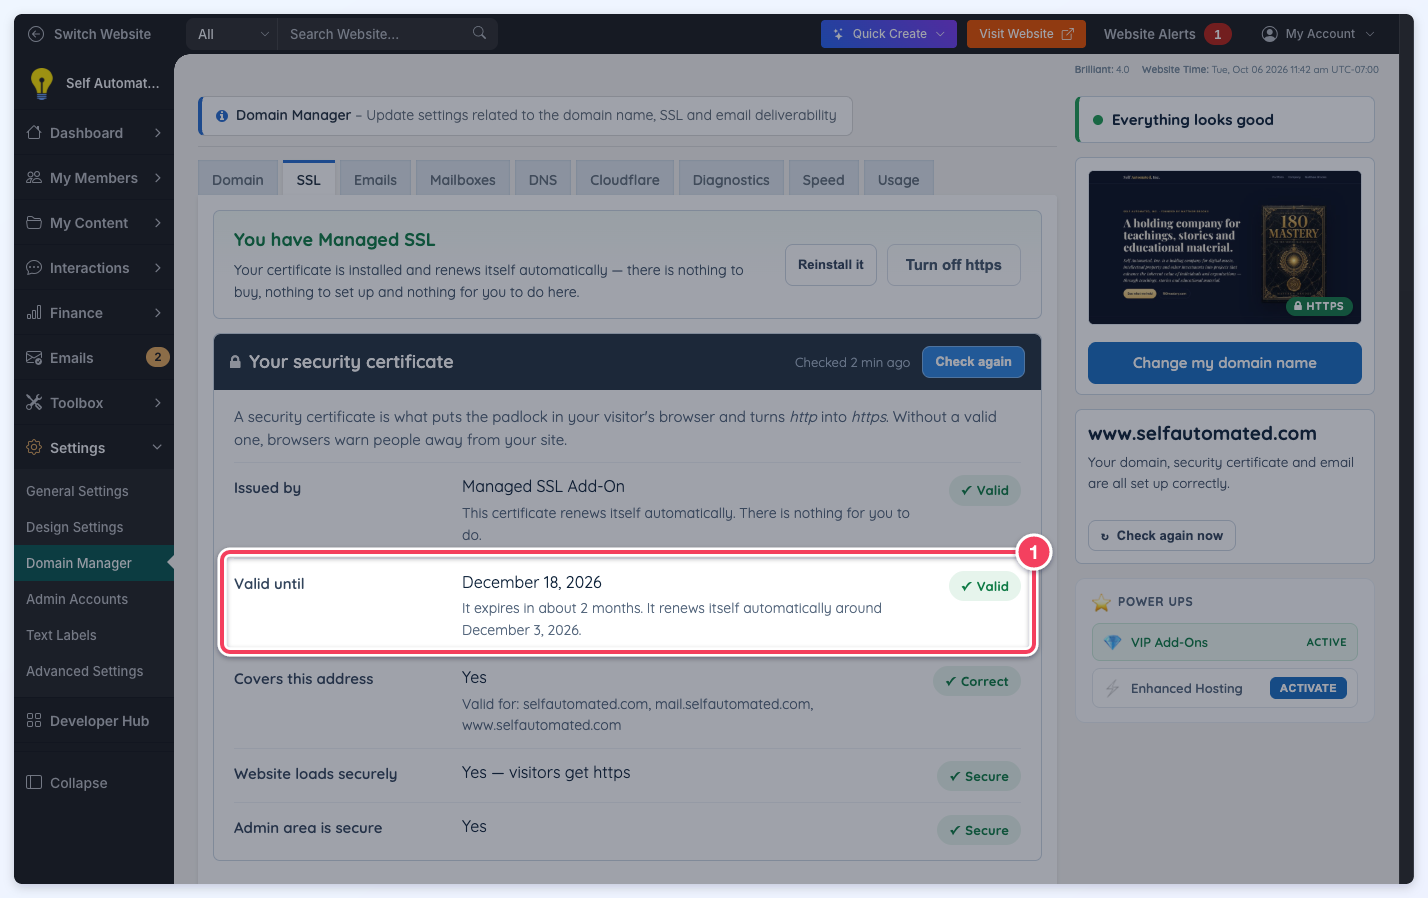Expand the My Members submenu chevron
This screenshot has width=1428, height=898.
158,178
